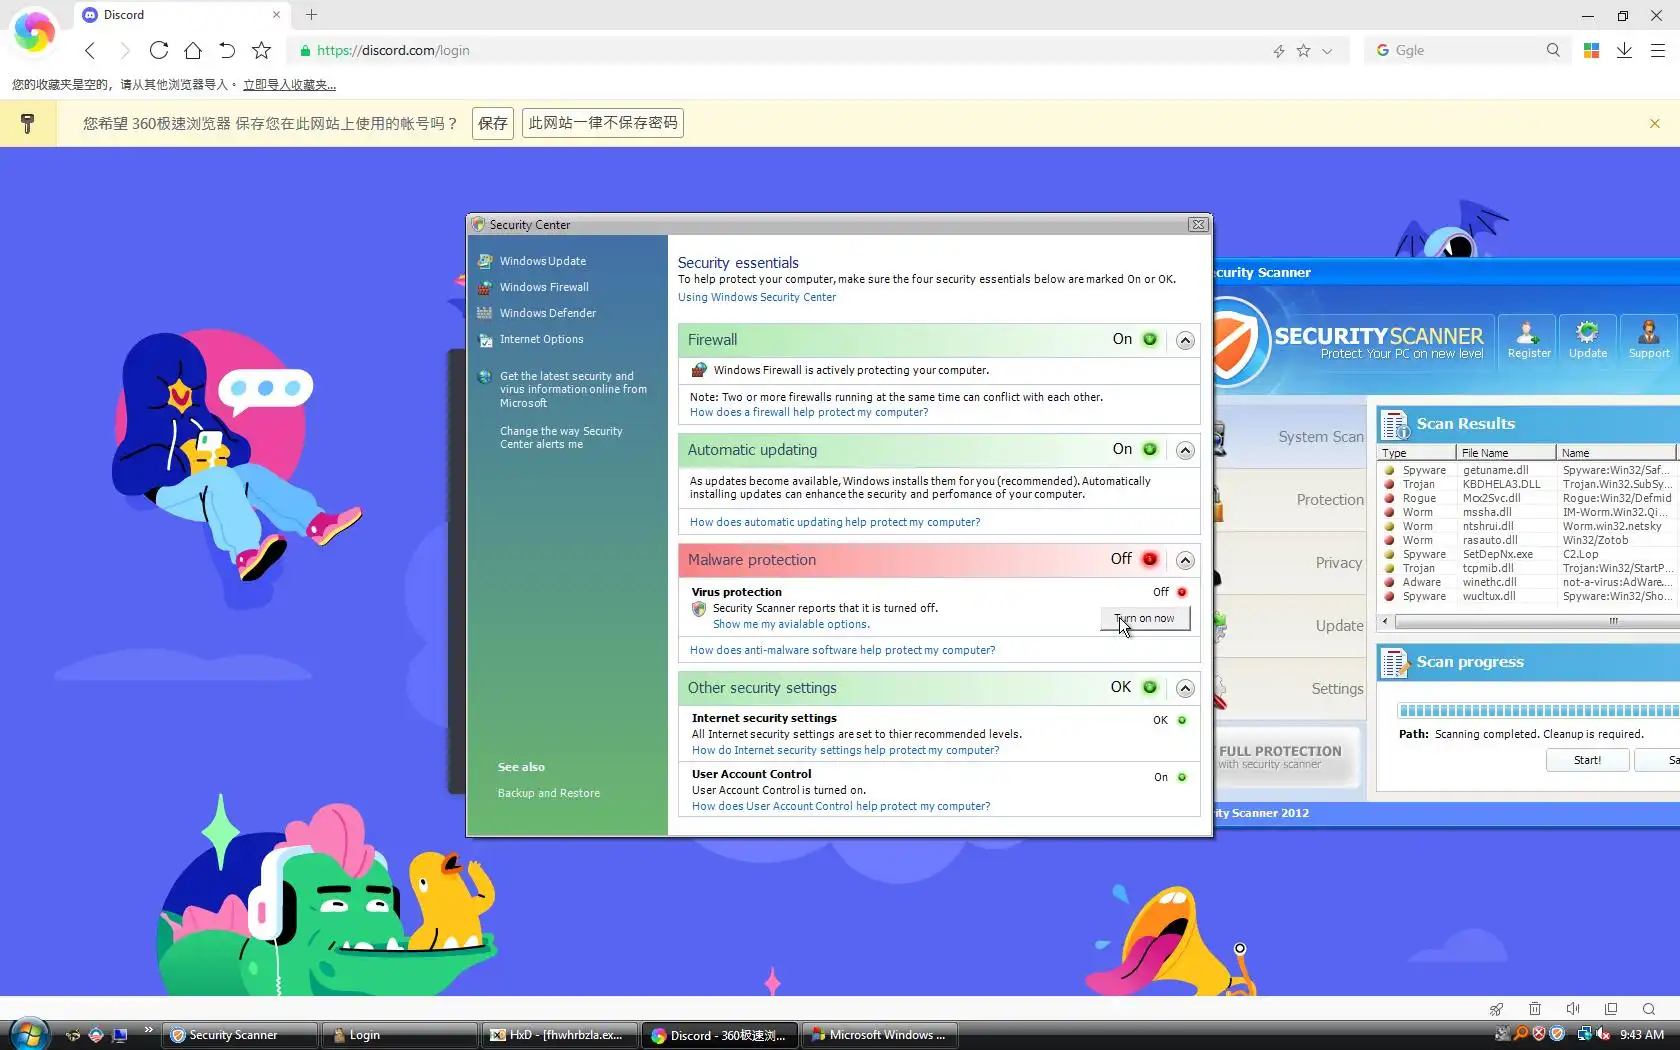The width and height of the screenshot is (1680, 1050).
Task: Click the undo/restore closed tab icon
Action: (x=227, y=50)
